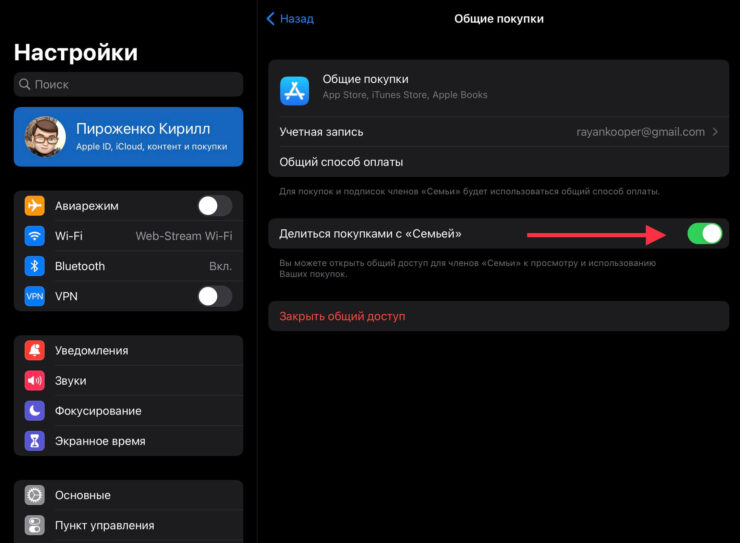Image resolution: width=740 pixels, height=543 pixels.
Task: Open the Основные settings section
Action: pos(128,495)
